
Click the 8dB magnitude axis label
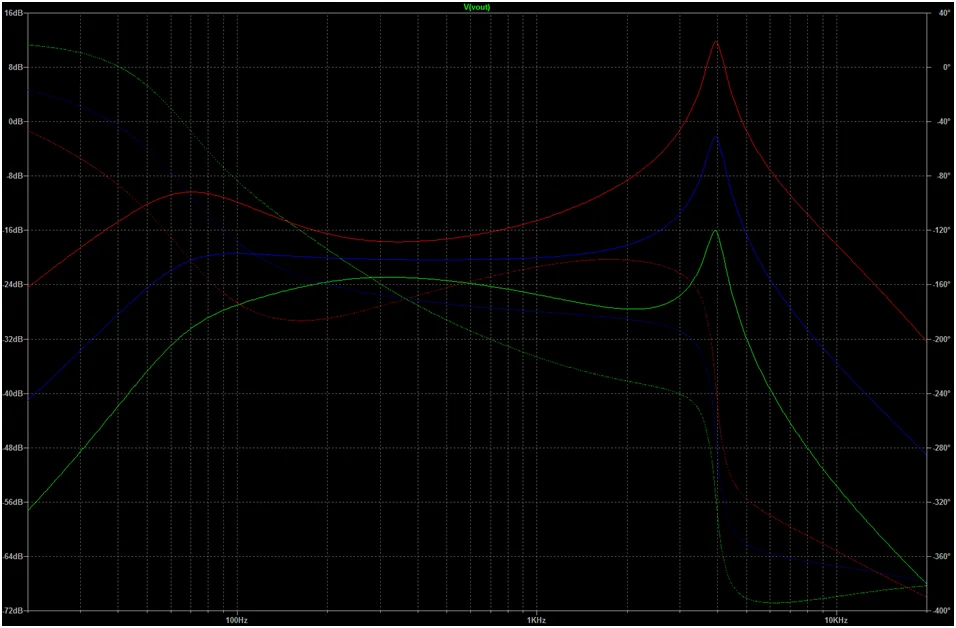[17, 67]
